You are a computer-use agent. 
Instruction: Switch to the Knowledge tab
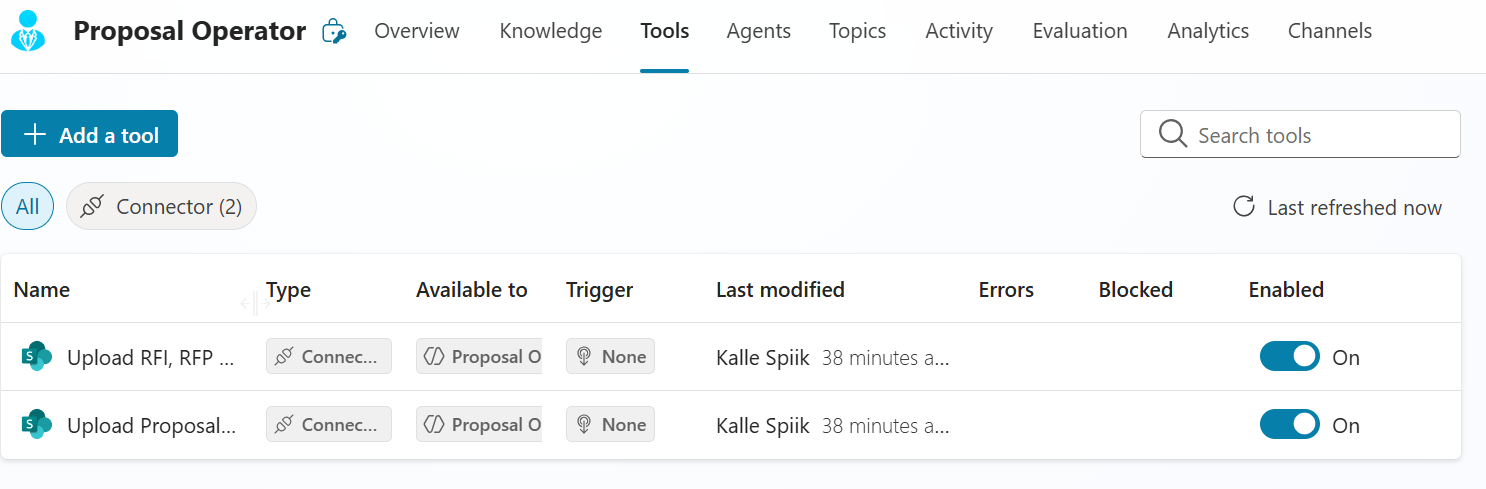click(x=550, y=31)
